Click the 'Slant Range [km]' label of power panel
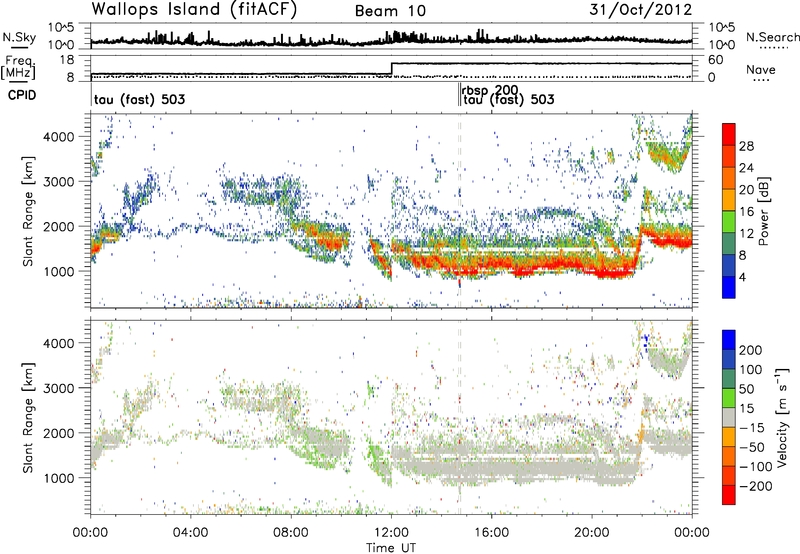This screenshot has height=554, width=800. pos(28,211)
